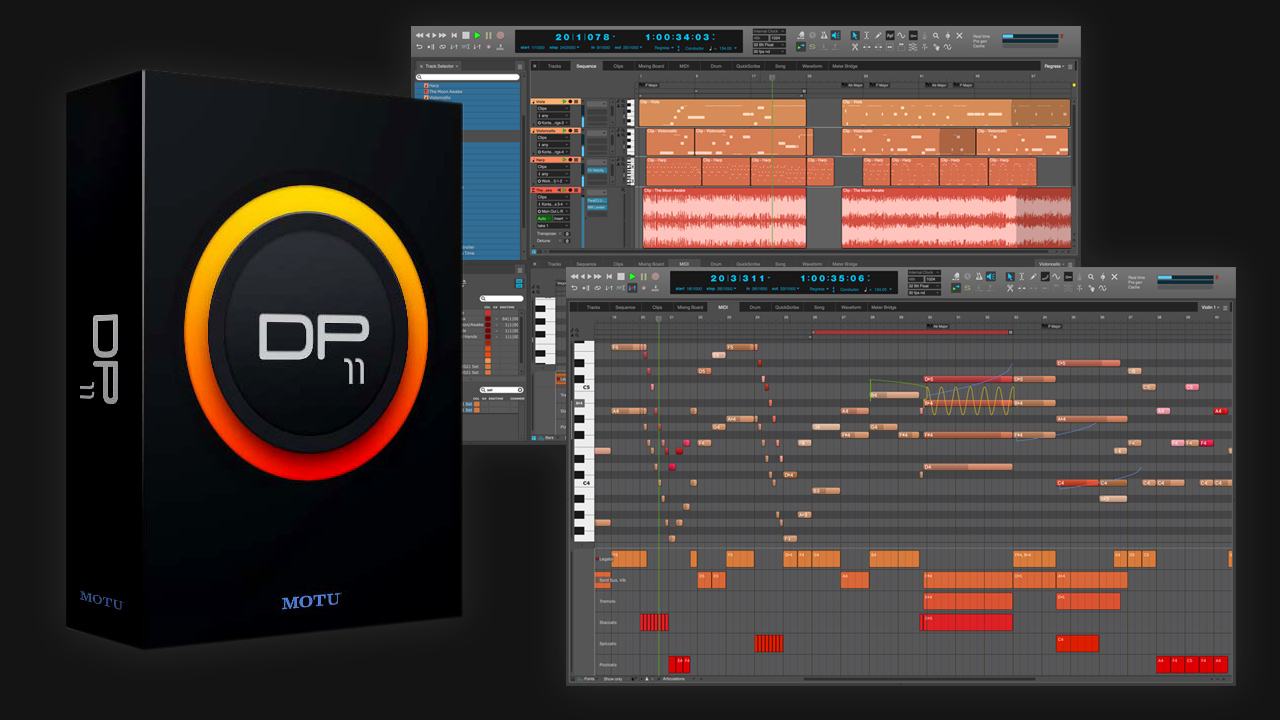Click the Record button in top transport
Viewport: 1280px width, 720px height.
point(501,35)
